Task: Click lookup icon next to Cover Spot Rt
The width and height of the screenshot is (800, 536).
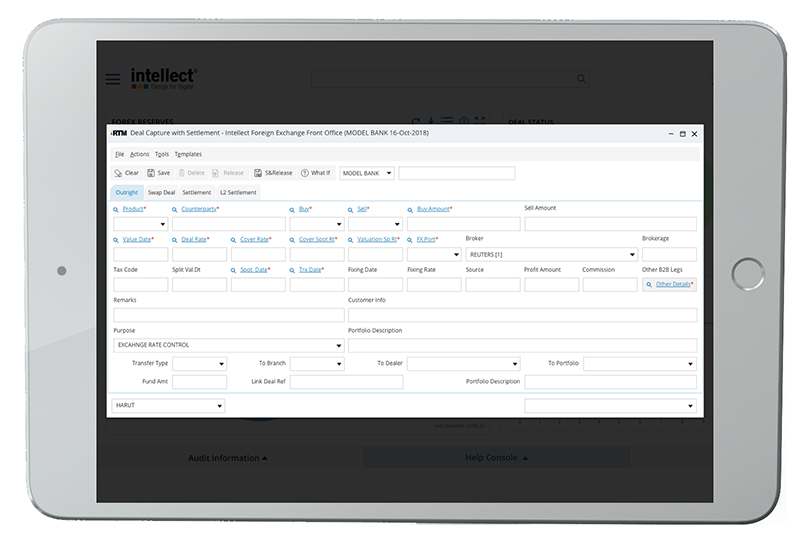Action: point(292,240)
